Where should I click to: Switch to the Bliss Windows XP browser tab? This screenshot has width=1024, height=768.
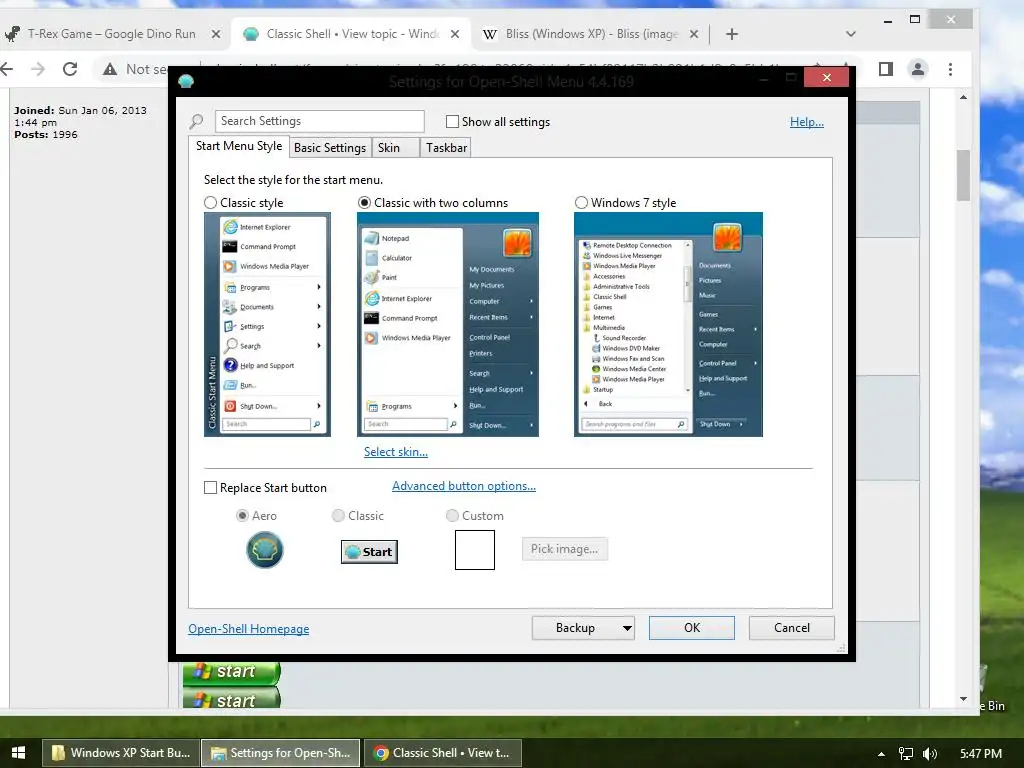tap(590, 34)
